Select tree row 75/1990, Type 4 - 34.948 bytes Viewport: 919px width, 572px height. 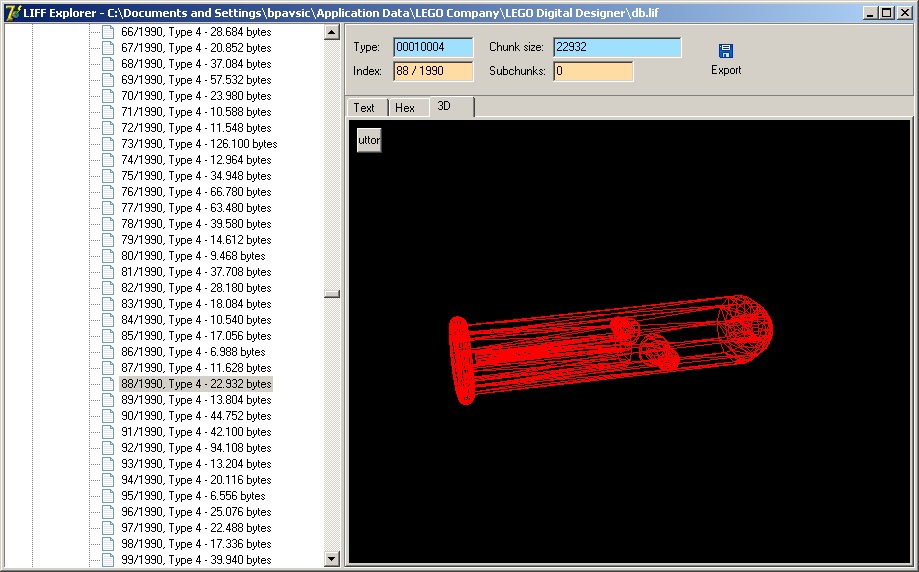coord(196,176)
